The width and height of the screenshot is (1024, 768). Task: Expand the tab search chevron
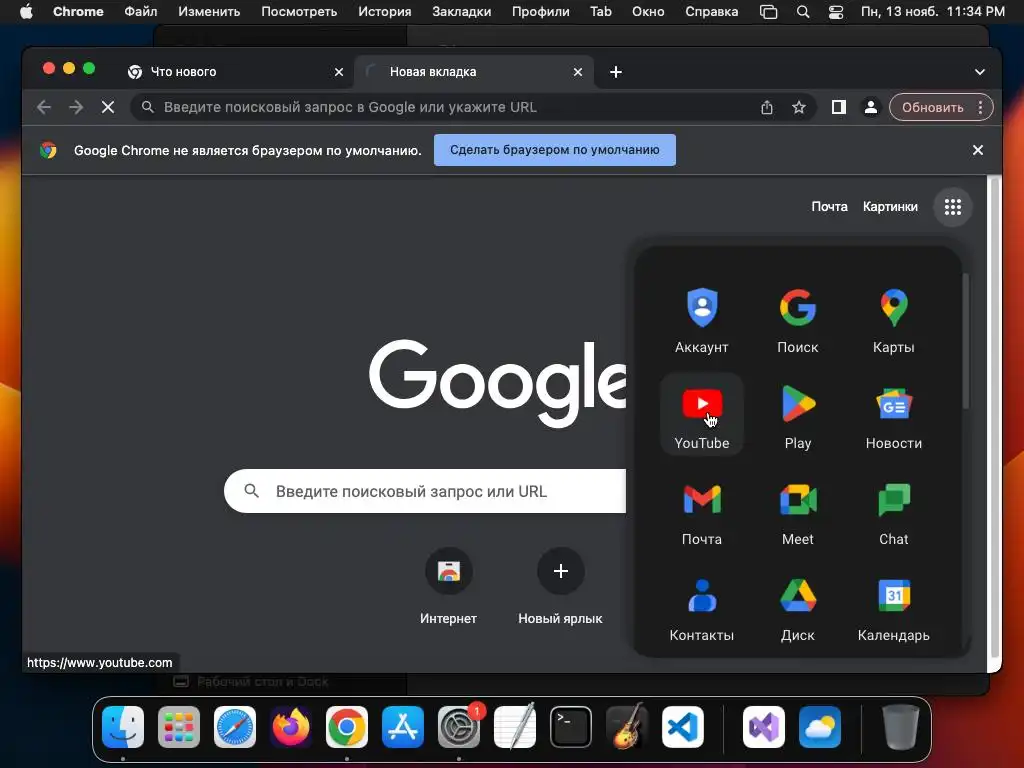[x=980, y=72]
